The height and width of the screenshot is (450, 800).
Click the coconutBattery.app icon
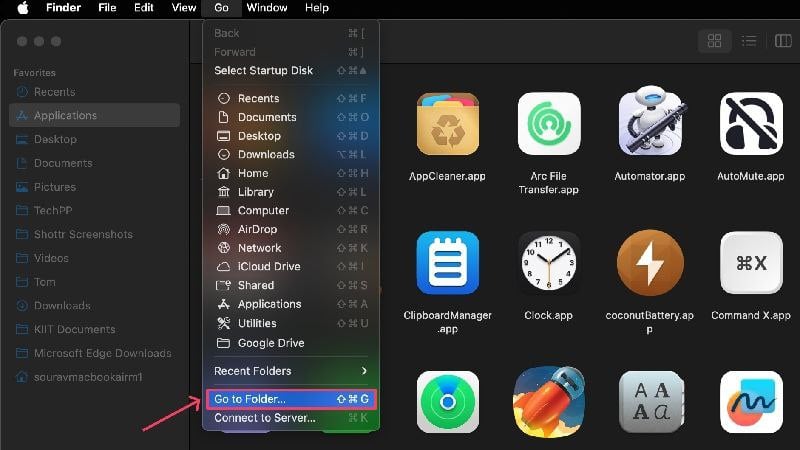point(649,263)
